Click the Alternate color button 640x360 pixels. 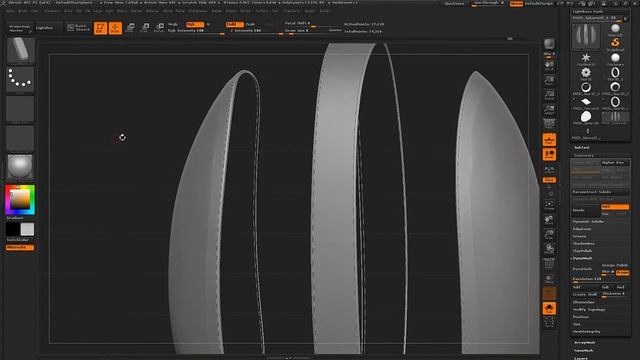[x=20, y=247]
